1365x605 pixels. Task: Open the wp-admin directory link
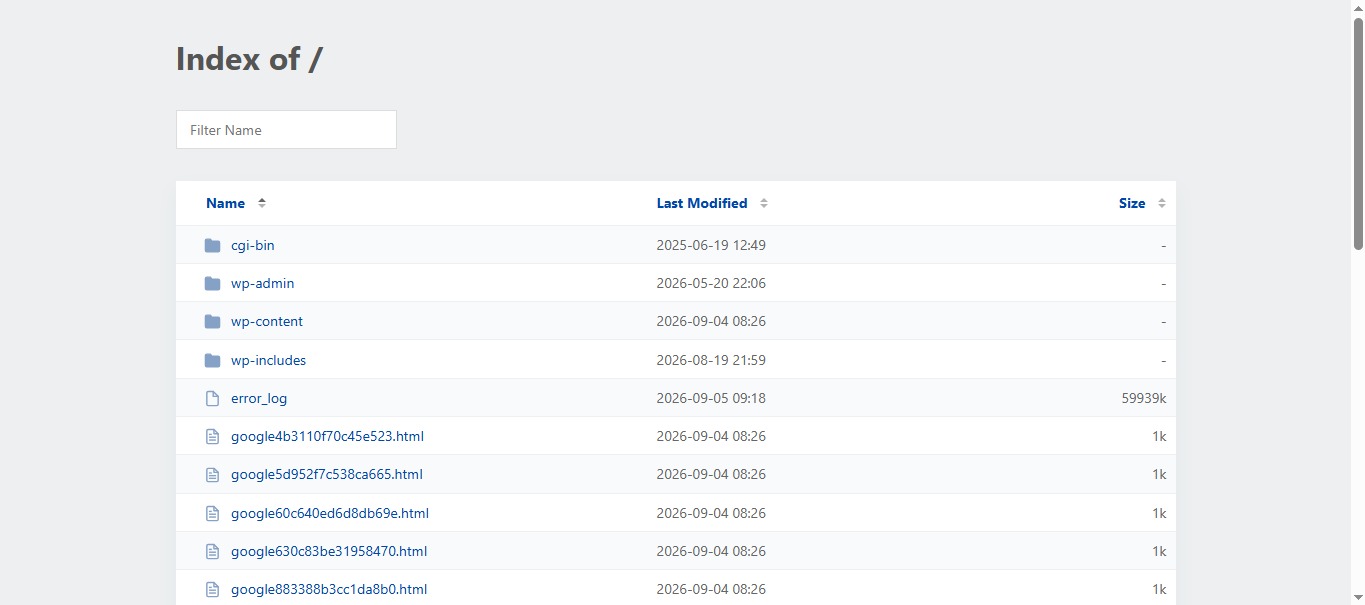[x=262, y=283]
